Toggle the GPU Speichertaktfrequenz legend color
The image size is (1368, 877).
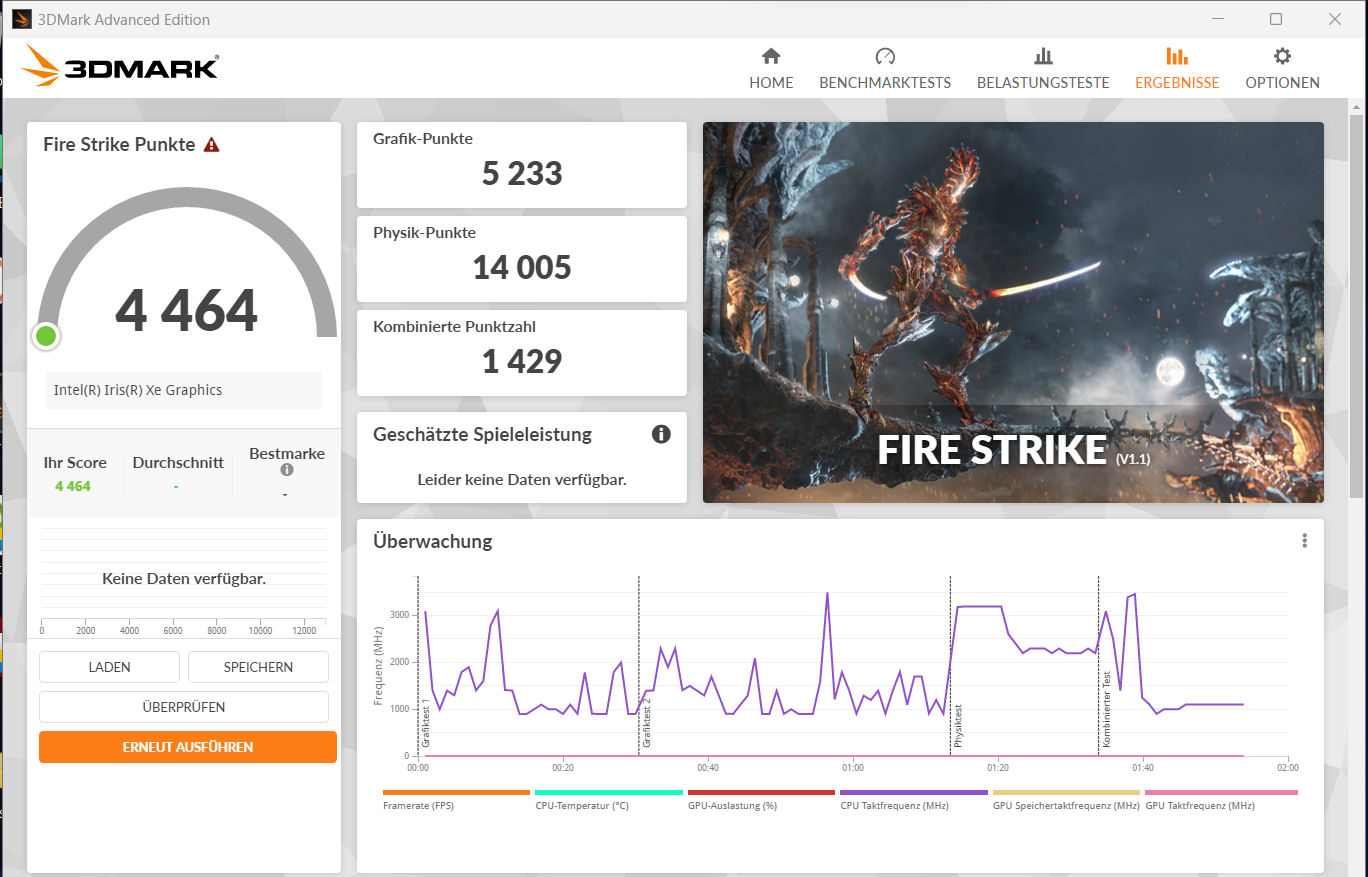1066,792
